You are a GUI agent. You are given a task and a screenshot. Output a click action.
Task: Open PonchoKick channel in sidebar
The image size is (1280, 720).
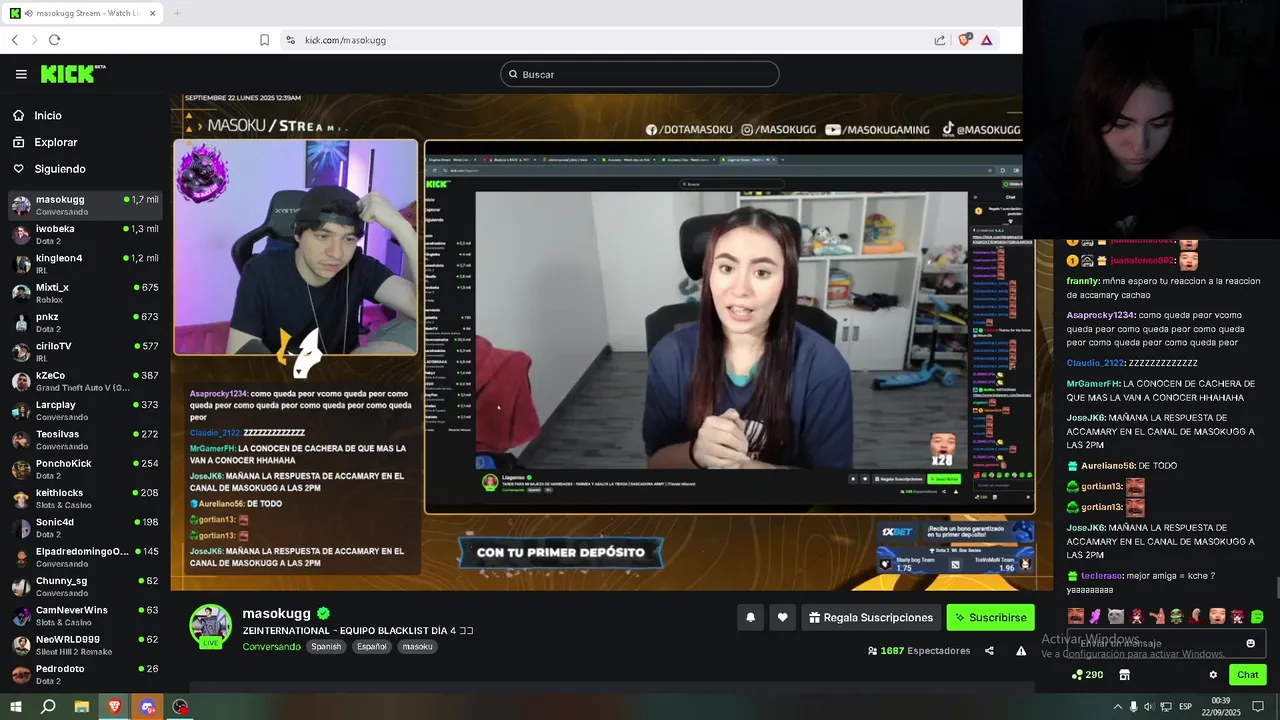point(85,469)
